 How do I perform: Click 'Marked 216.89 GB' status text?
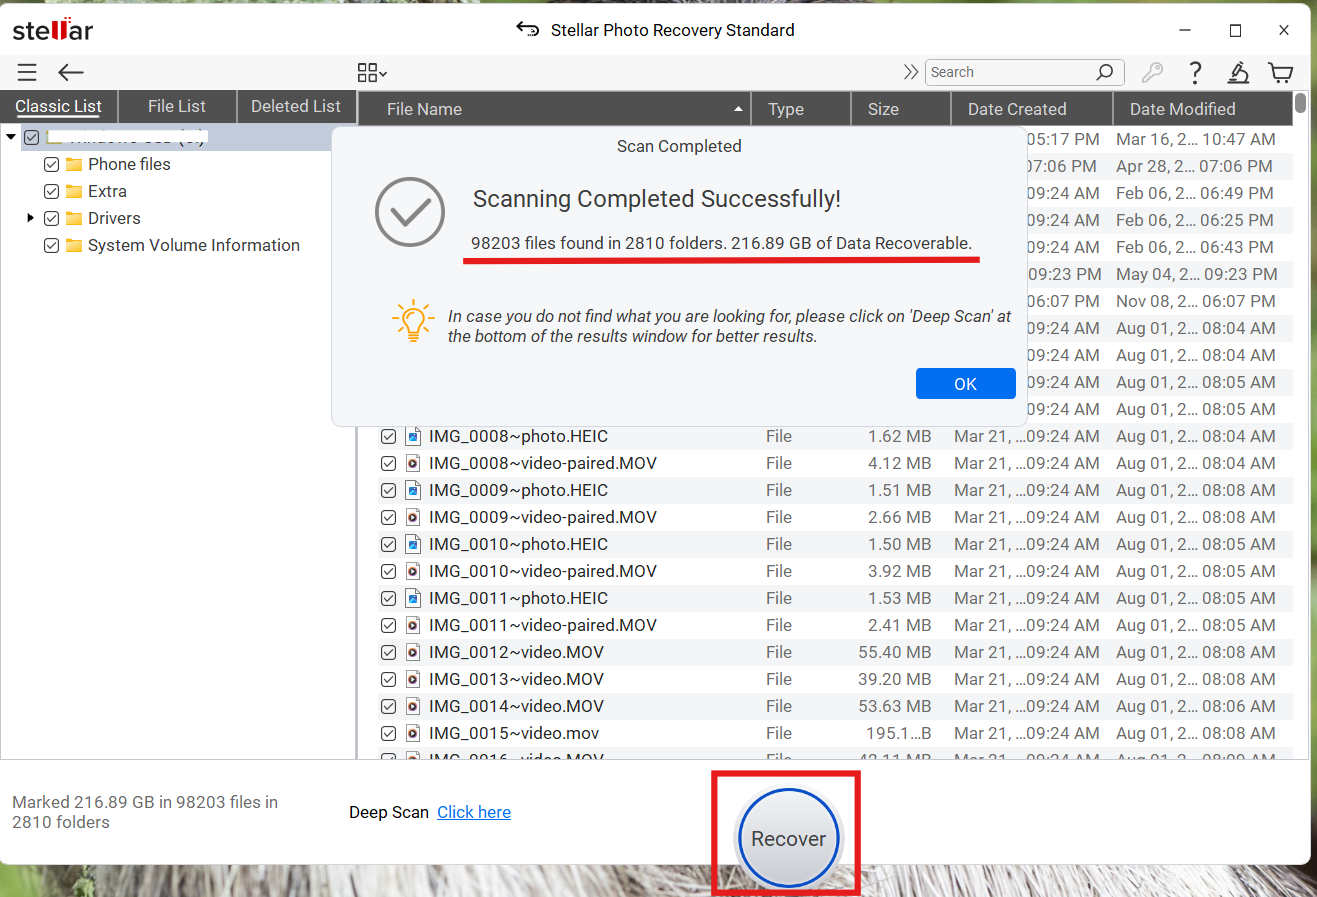pyautogui.click(x=145, y=812)
